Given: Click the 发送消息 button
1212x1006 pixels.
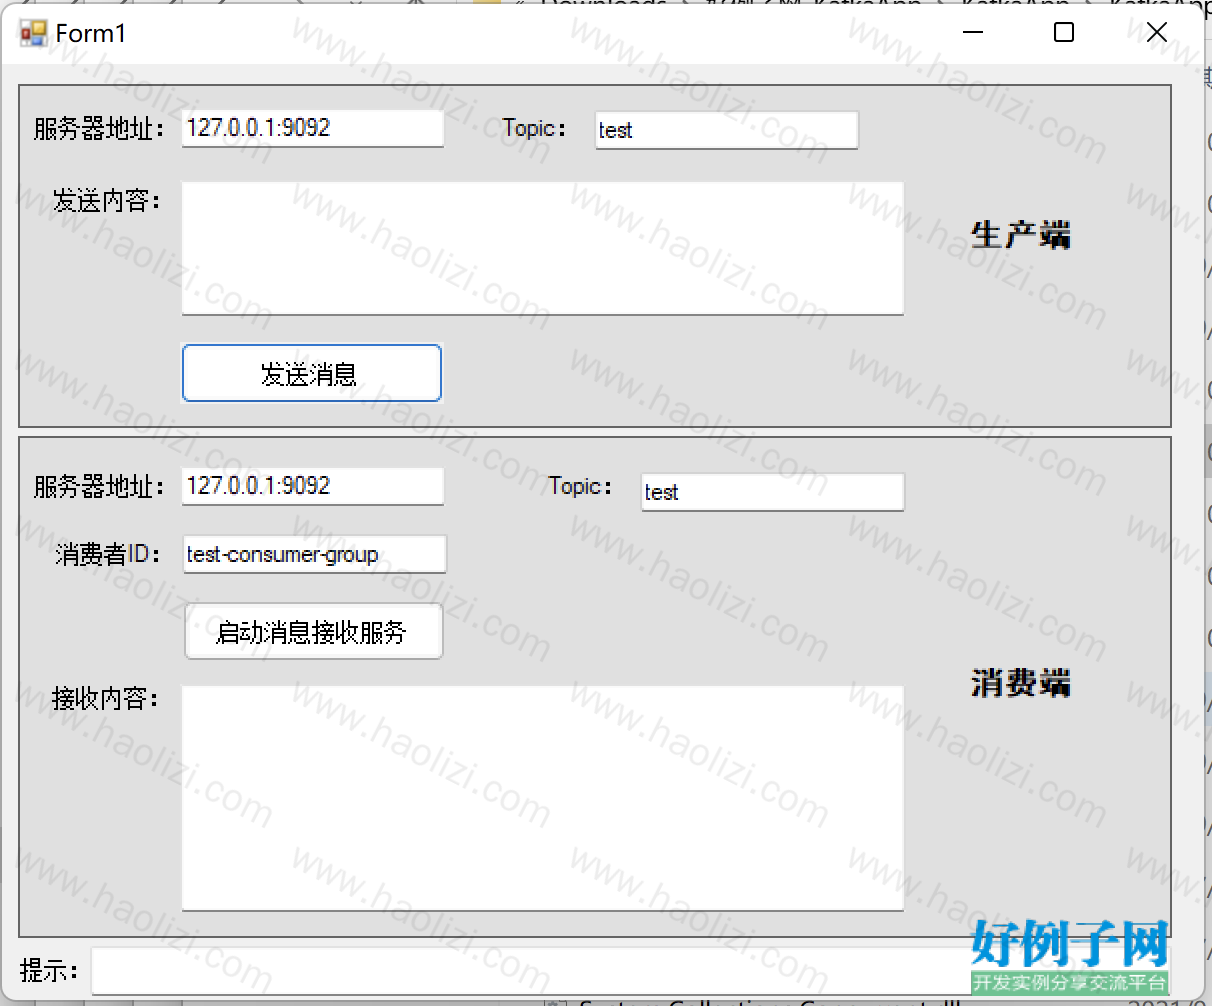Looking at the screenshot, I should (311, 373).
